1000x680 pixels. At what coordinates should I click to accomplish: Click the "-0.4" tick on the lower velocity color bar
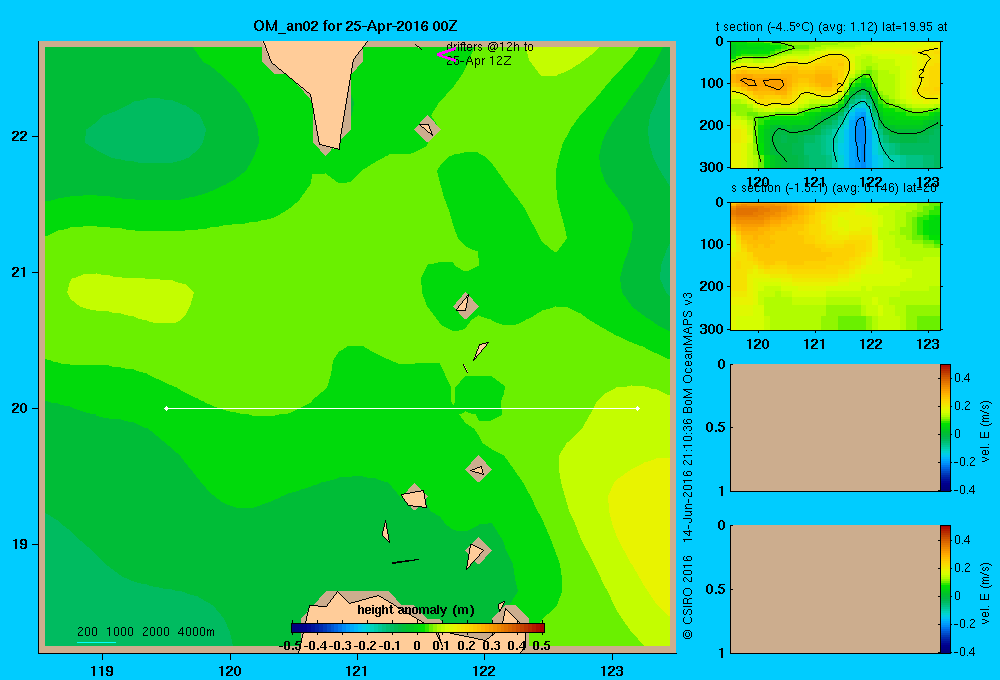(x=964, y=652)
